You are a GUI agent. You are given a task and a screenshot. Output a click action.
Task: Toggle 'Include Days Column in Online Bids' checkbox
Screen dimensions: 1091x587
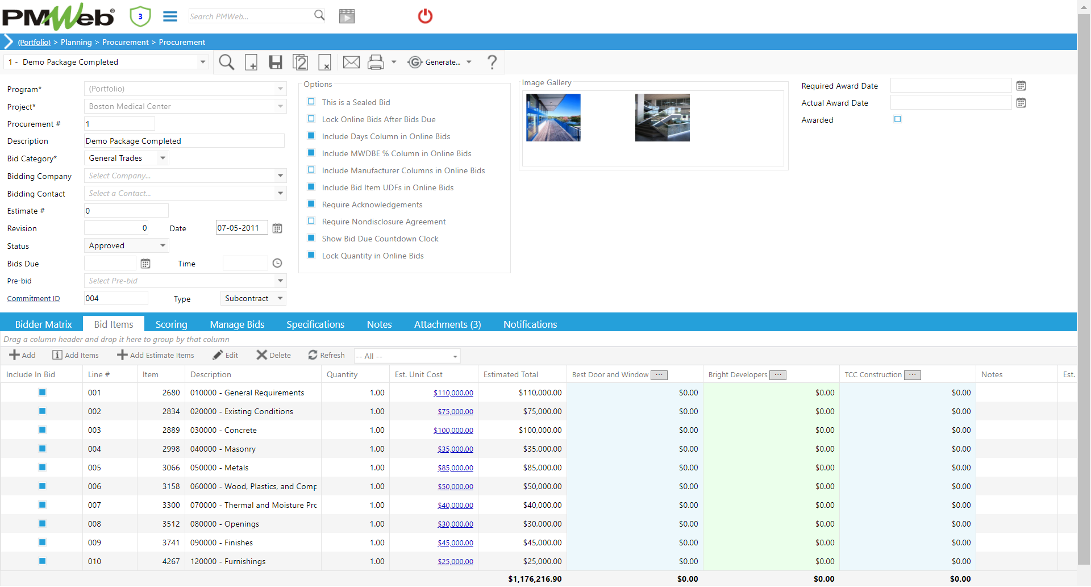pyautogui.click(x=311, y=136)
